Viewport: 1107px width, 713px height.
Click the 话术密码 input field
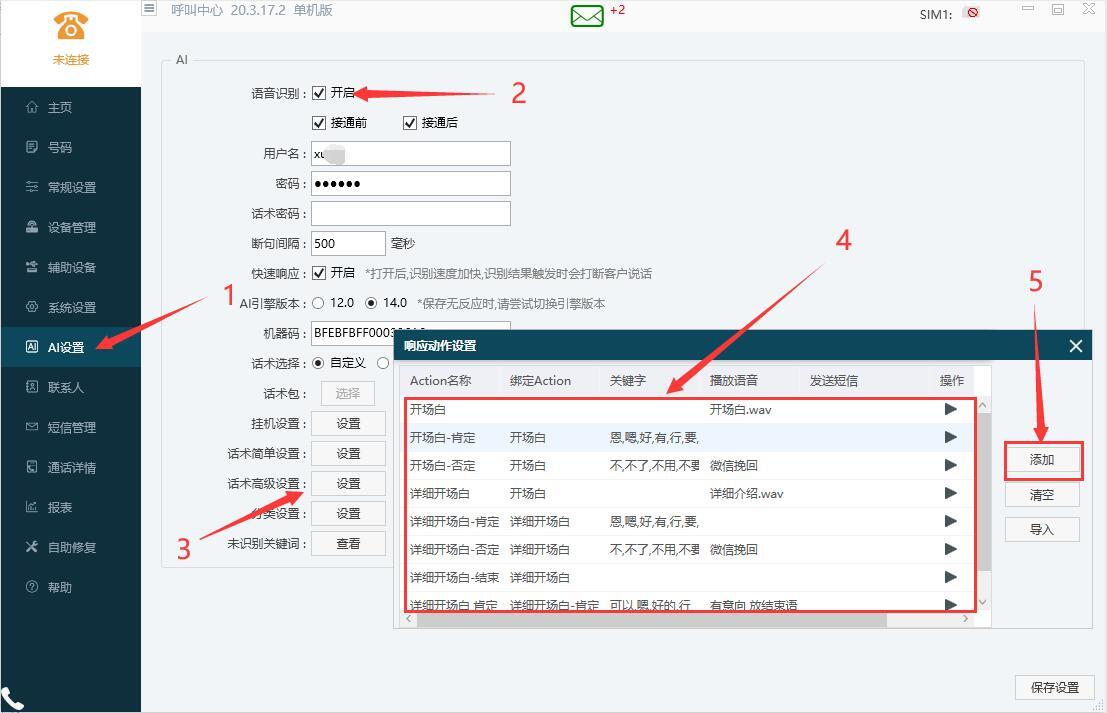click(411, 213)
